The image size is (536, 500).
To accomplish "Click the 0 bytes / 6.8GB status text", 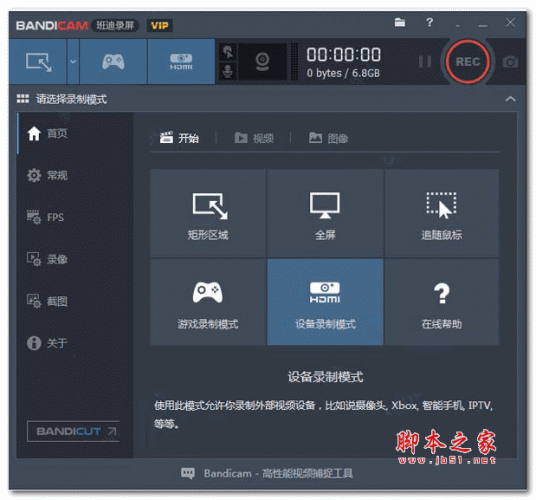I will click(x=343, y=73).
